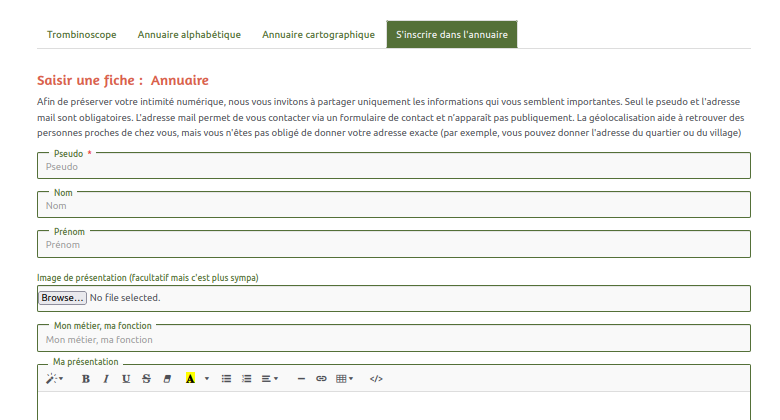Click the eraser remove-formatting icon
The width and height of the screenshot is (780, 420).
pyautogui.click(x=167, y=379)
